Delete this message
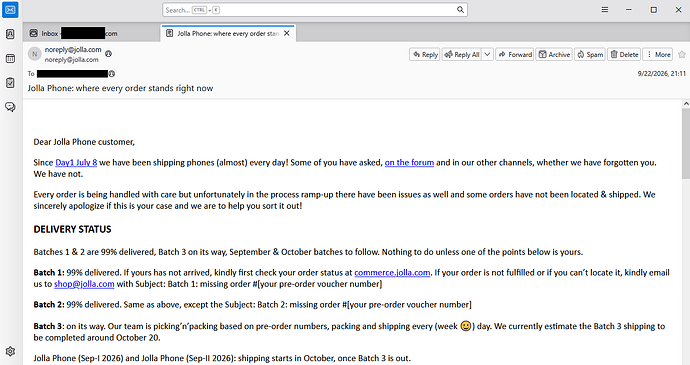Viewport: 690px width, 365px height. click(624, 55)
